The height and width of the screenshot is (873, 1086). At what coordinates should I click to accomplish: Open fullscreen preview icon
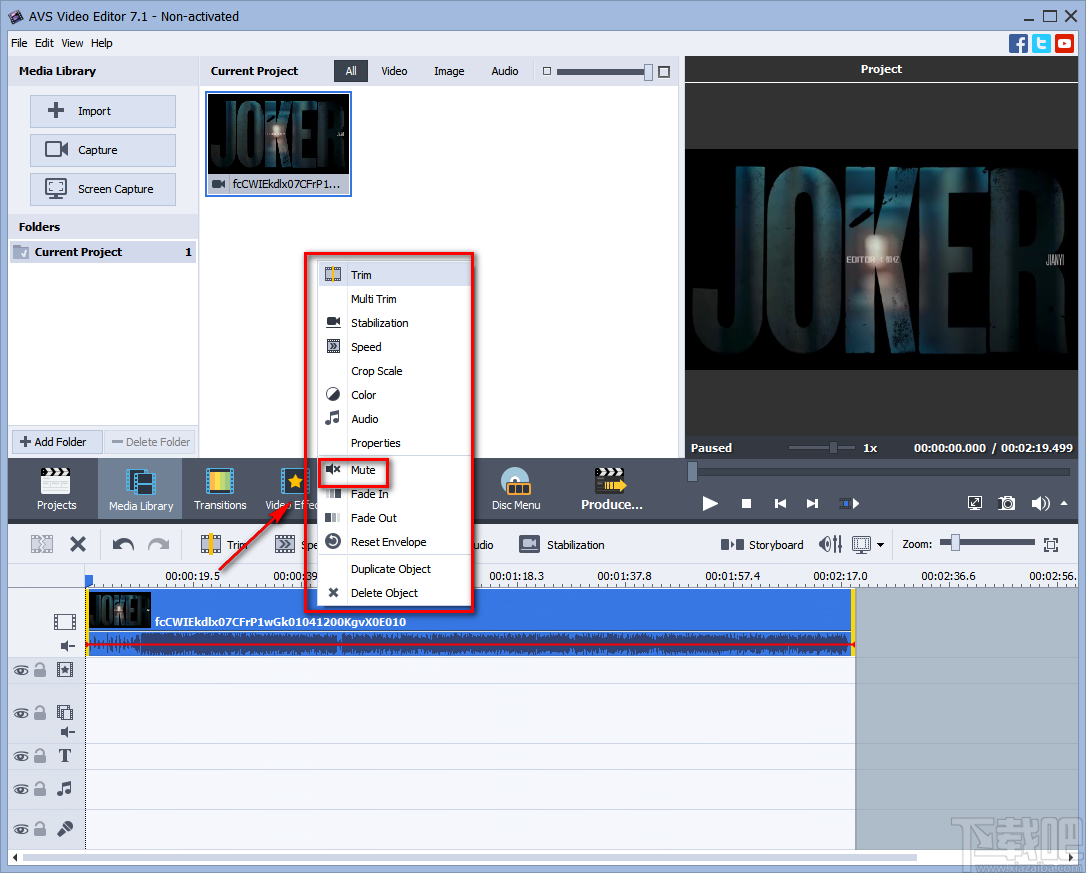click(974, 503)
